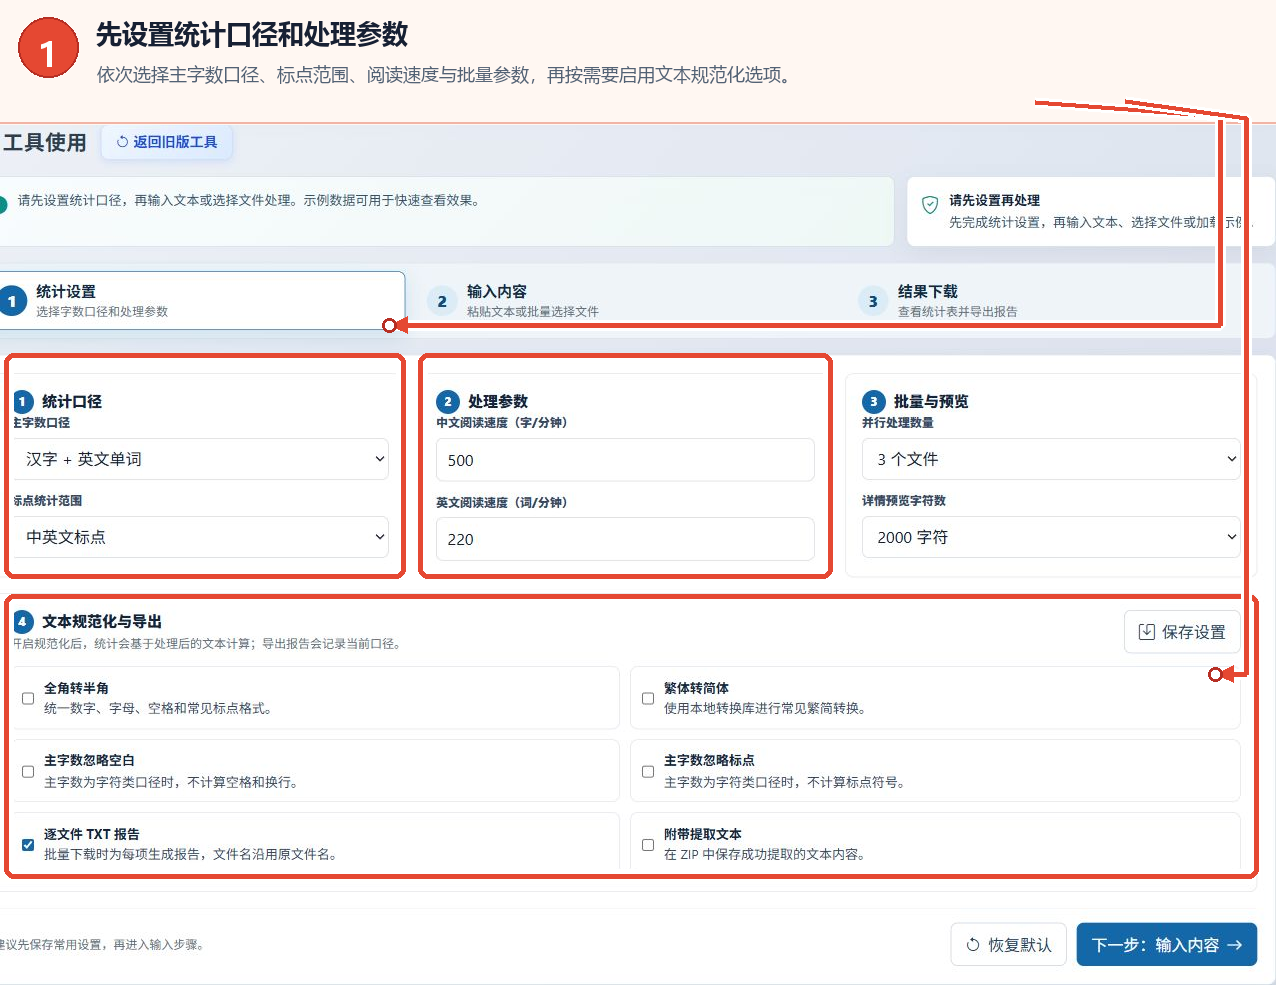The height and width of the screenshot is (985, 1276).
Task: Click the 保存设置 button
Action: pos(1182,632)
